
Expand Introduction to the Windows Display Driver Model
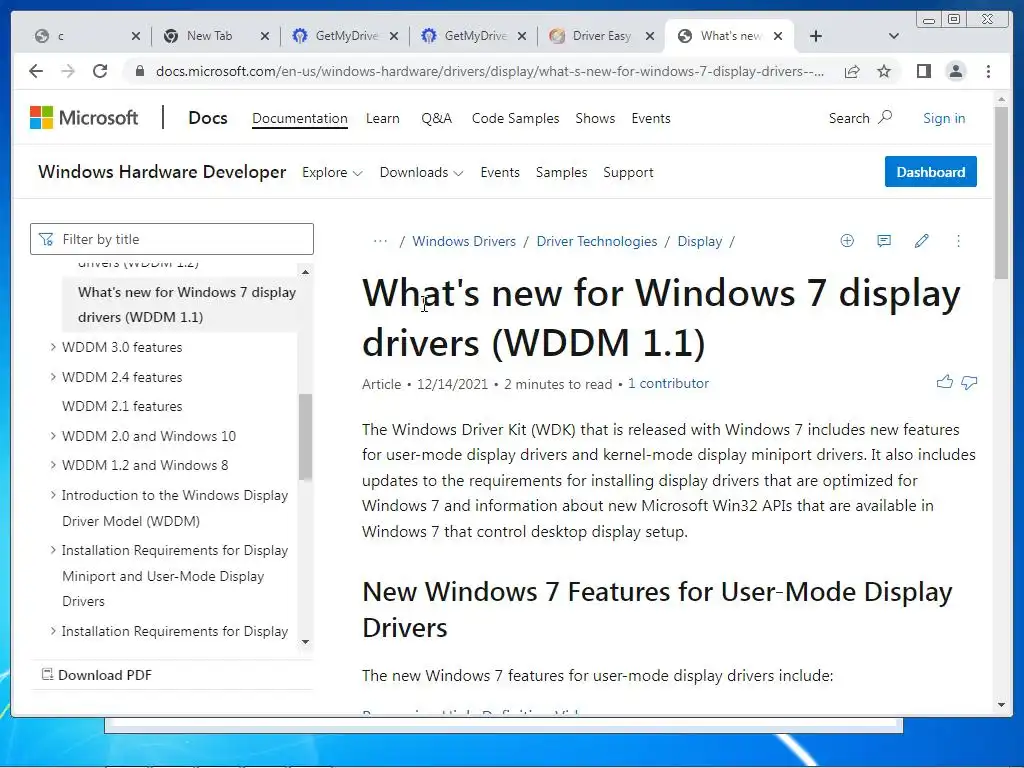point(53,495)
